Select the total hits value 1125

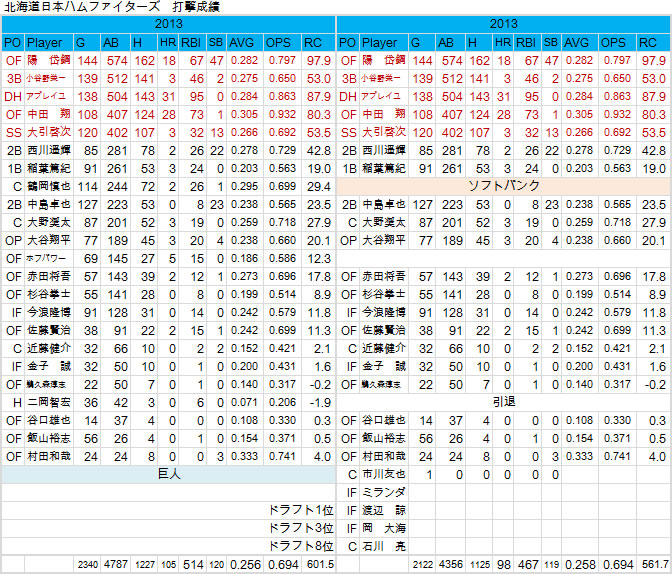click(479, 565)
